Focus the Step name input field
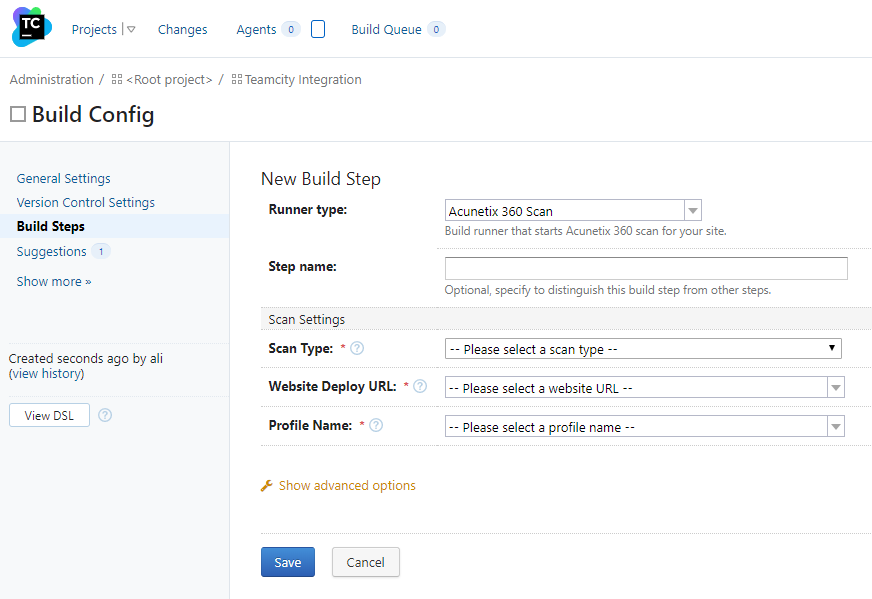This screenshot has height=599, width=872. (x=646, y=268)
